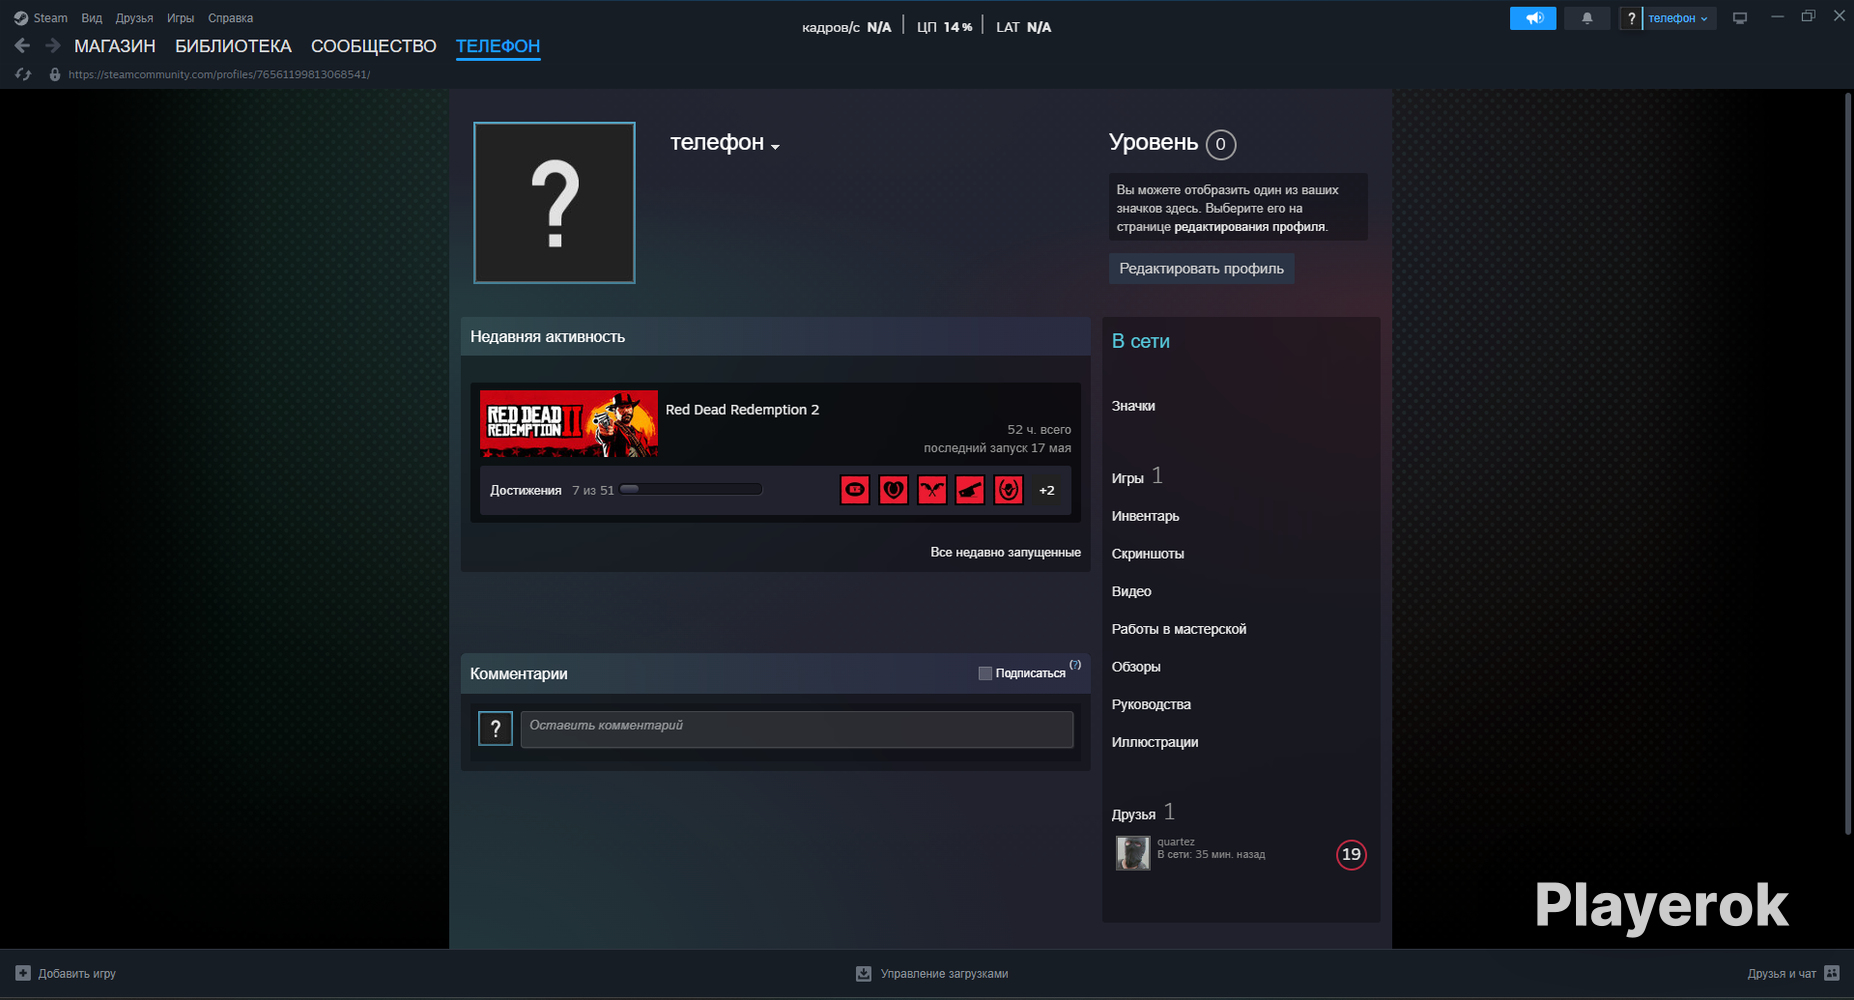Open the Справка menu
This screenshot has height=1000, width=1854.
point(230,18)
